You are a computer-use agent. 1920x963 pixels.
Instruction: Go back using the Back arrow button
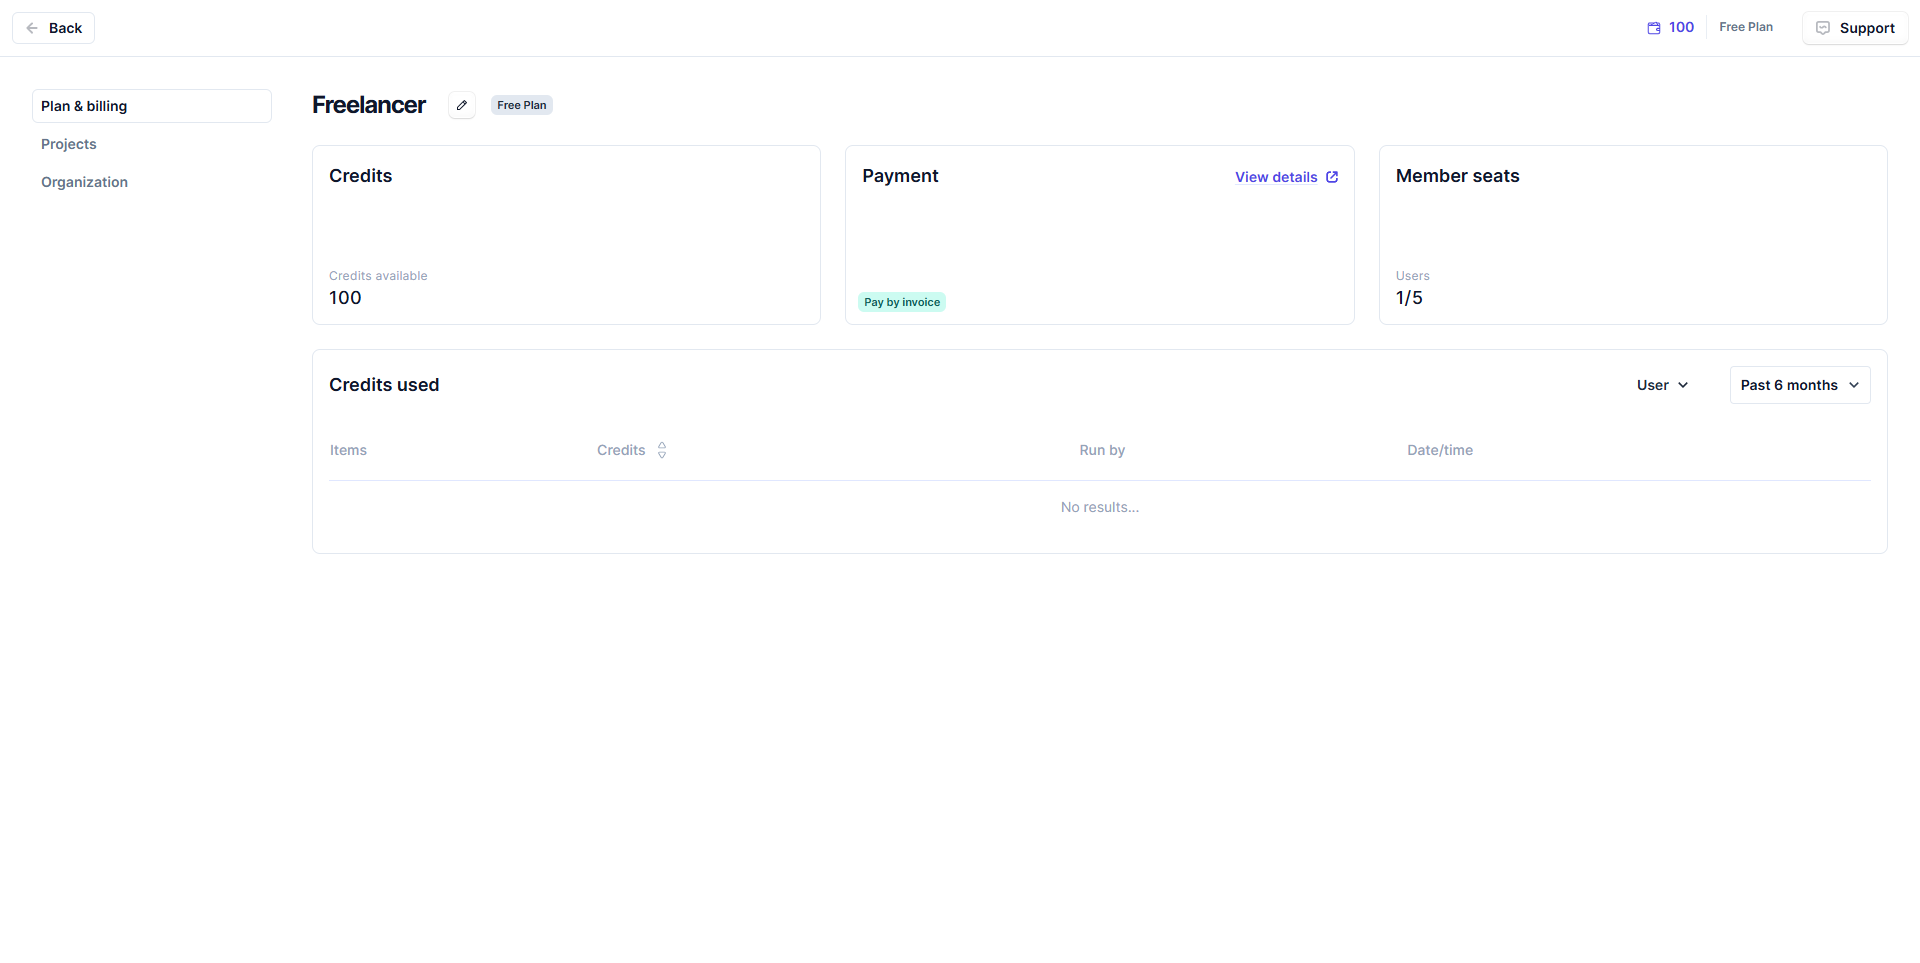(x=53, y=28)
